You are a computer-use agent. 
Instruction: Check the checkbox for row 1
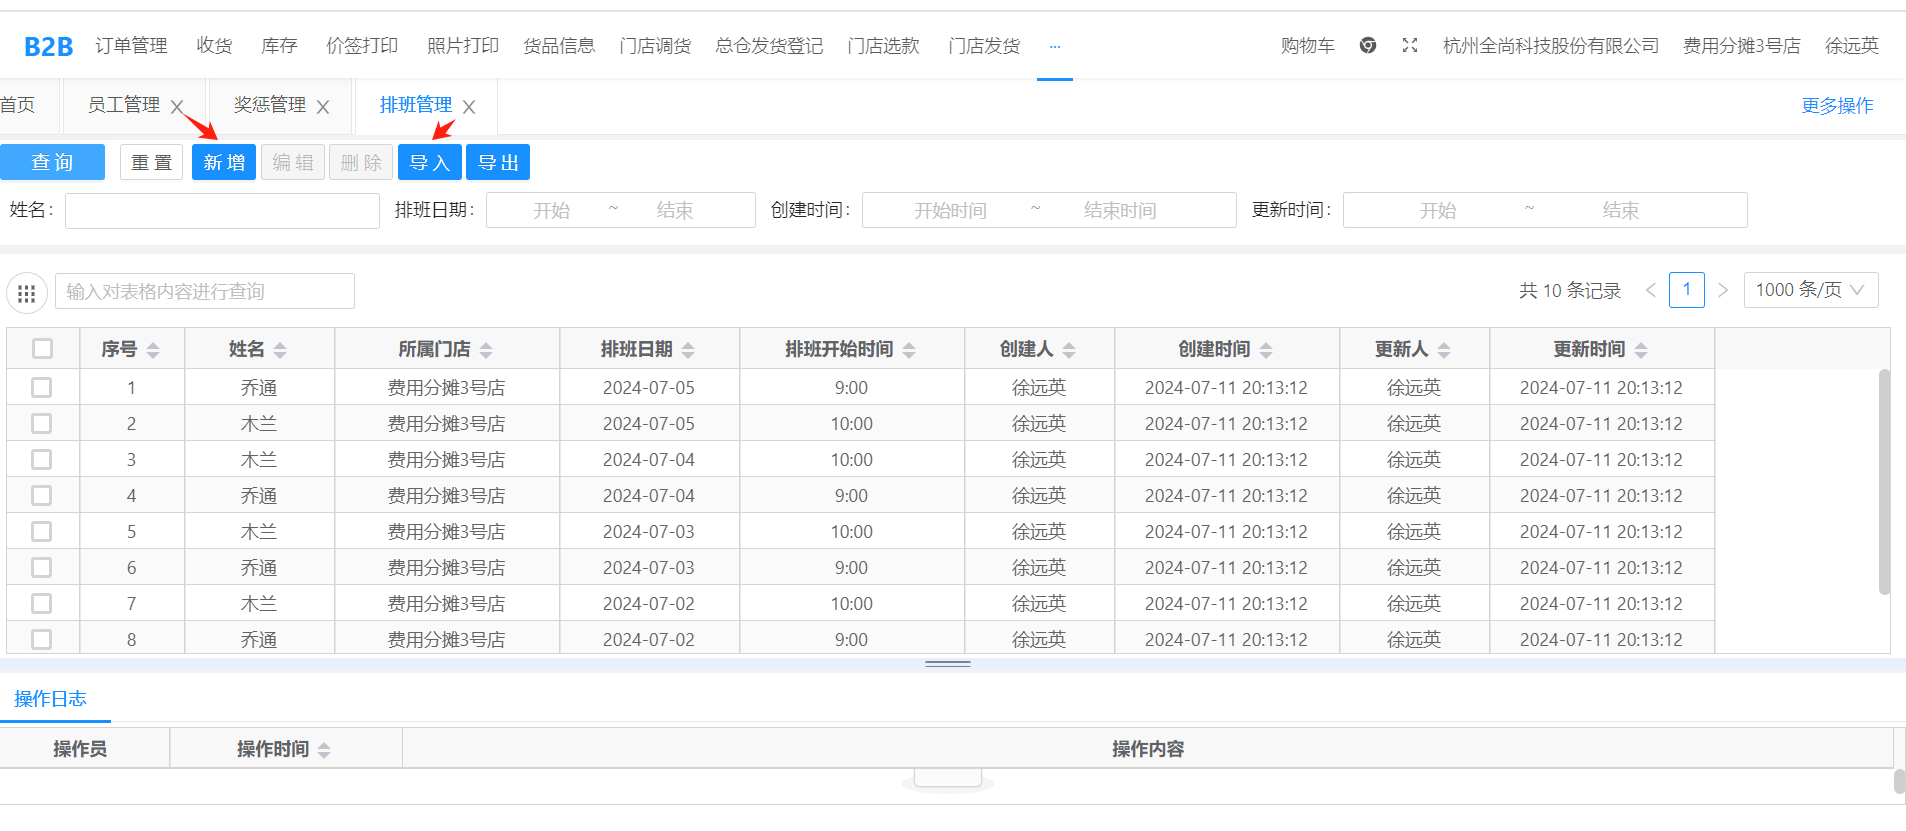[x=42, y=387]
